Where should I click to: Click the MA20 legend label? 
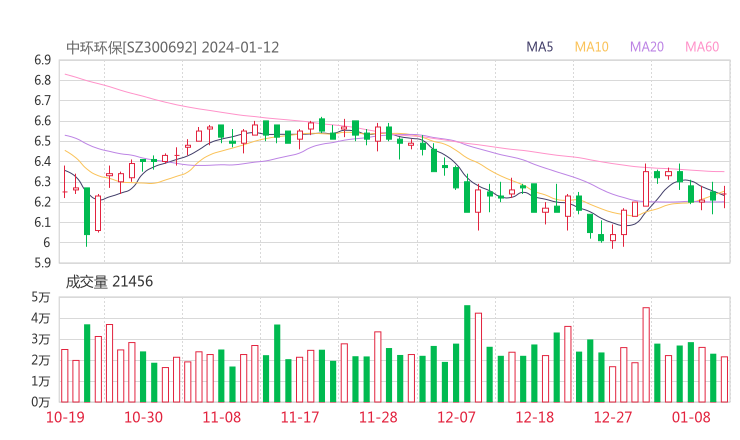click(x=647, y=47)
